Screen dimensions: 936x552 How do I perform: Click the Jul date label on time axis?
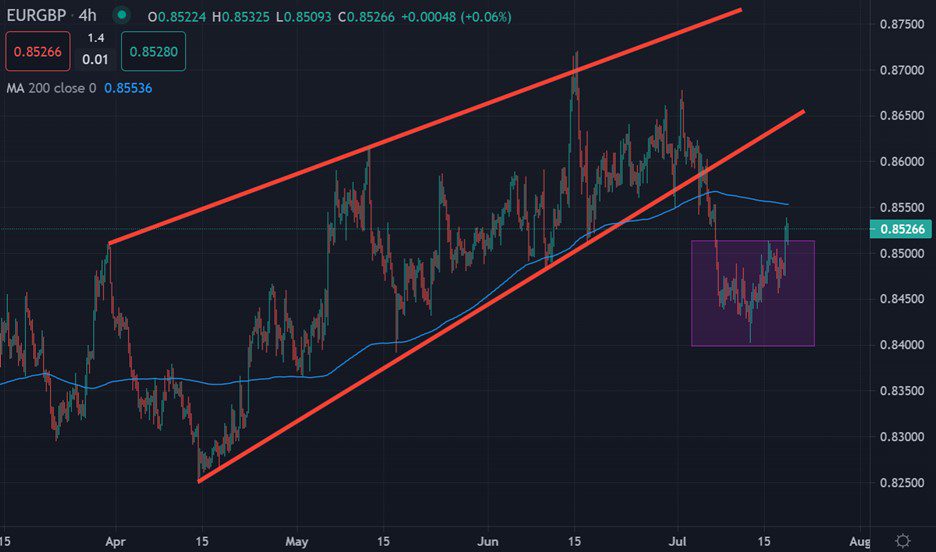(x=678, y=542)
